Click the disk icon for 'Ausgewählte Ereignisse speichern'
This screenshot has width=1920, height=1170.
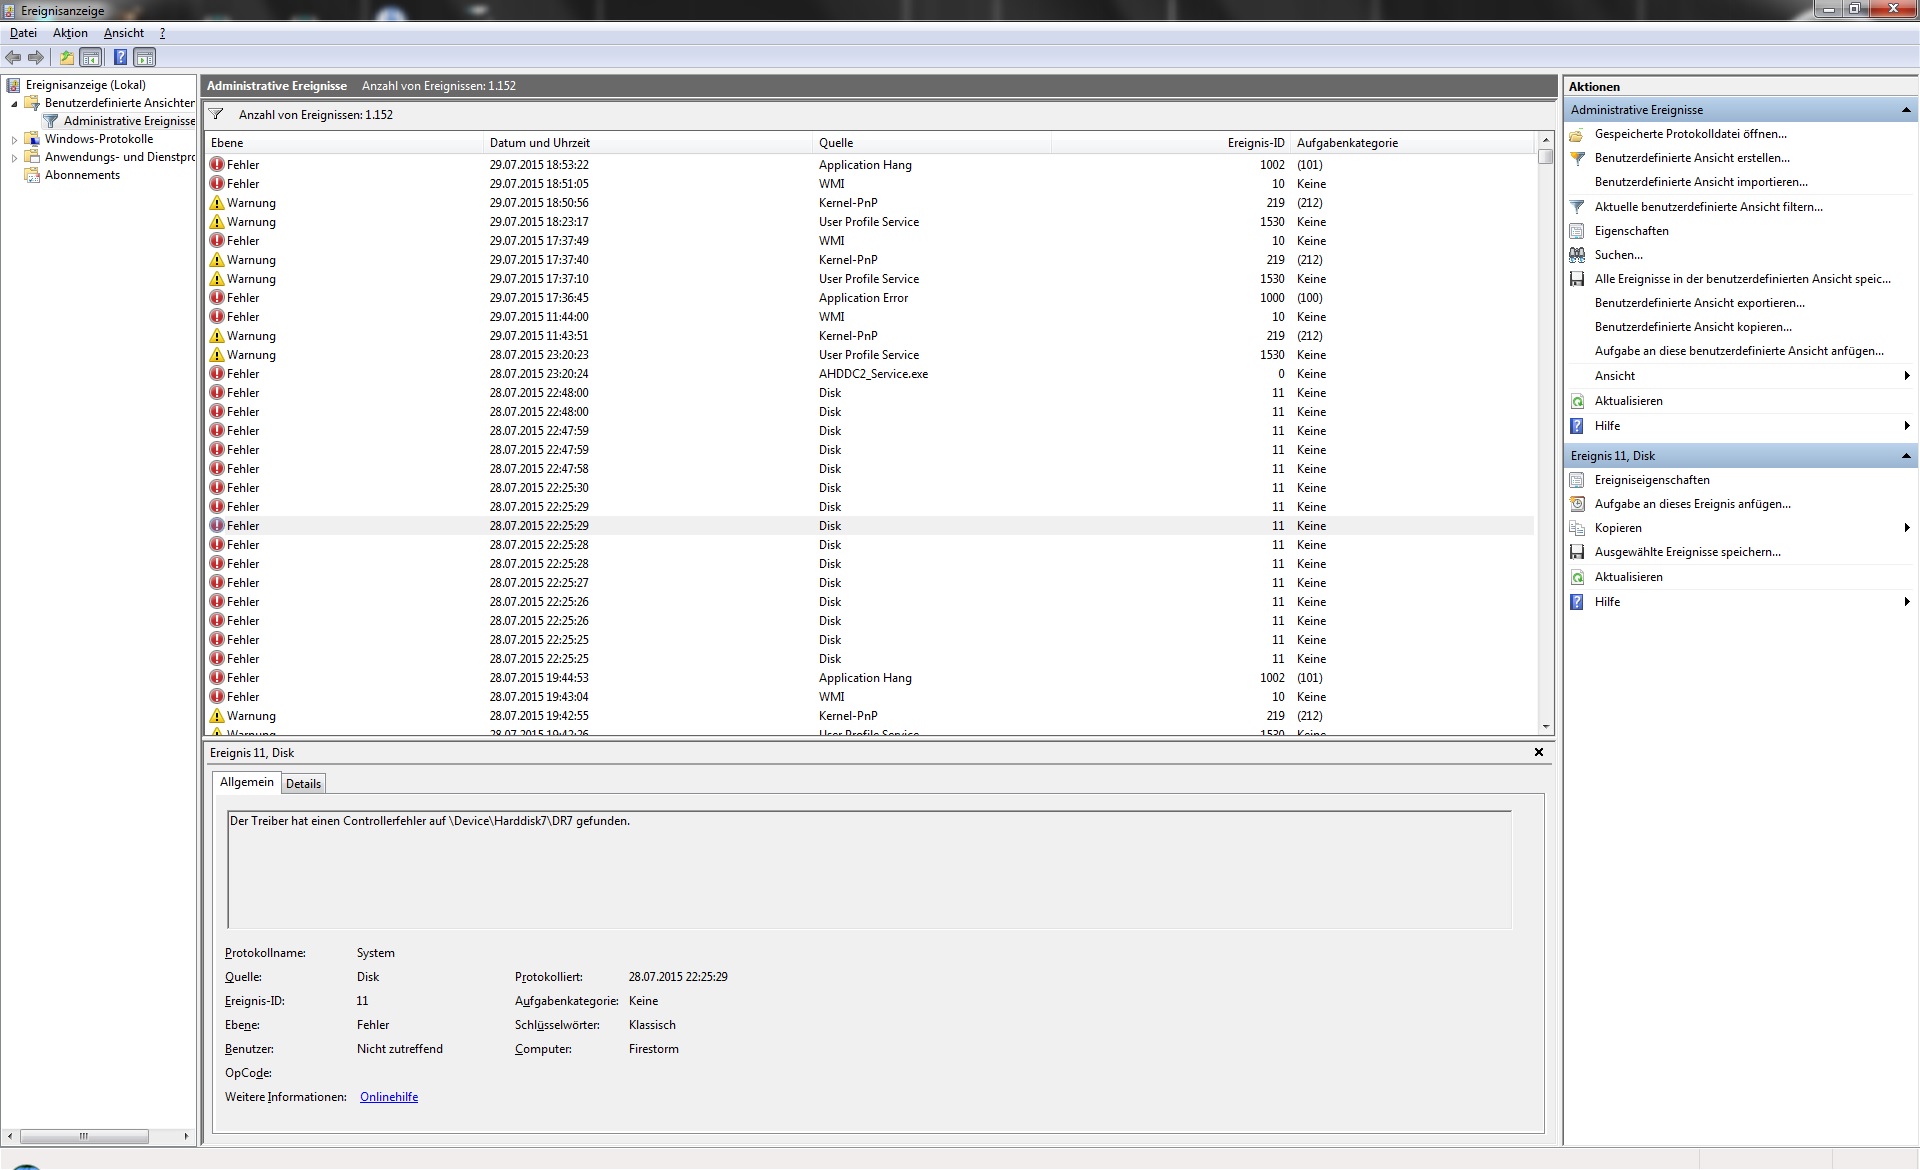point(1577,552)
